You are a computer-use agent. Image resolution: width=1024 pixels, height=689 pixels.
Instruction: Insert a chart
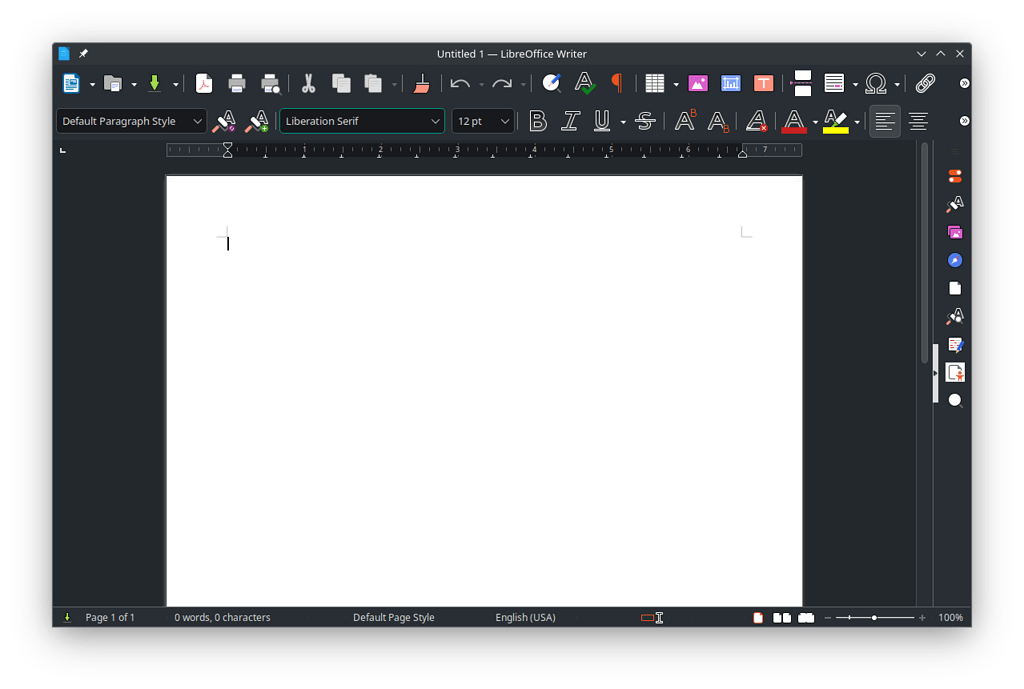click(x=731, y=83)
